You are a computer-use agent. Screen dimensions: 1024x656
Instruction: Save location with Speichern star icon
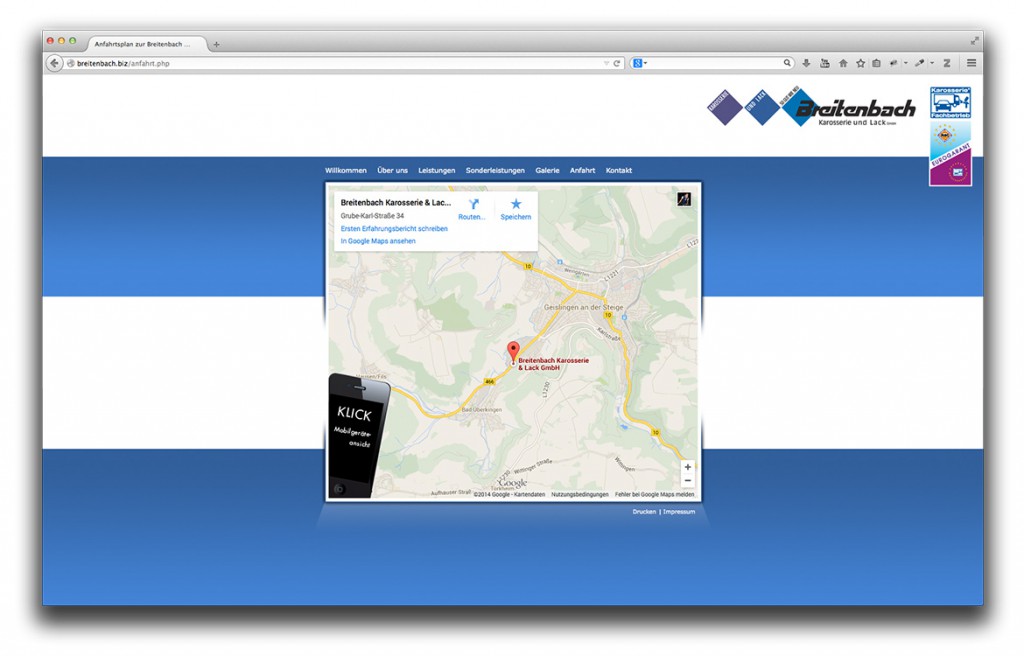point(516,204)
